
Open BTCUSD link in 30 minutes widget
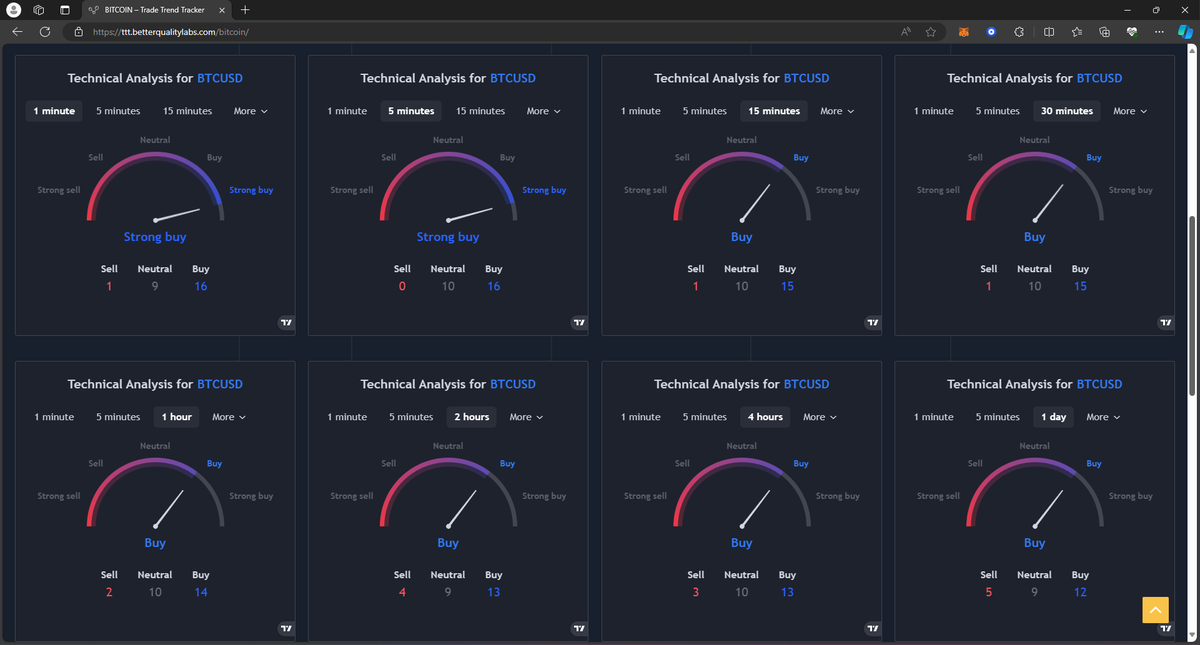point(1100,78)
